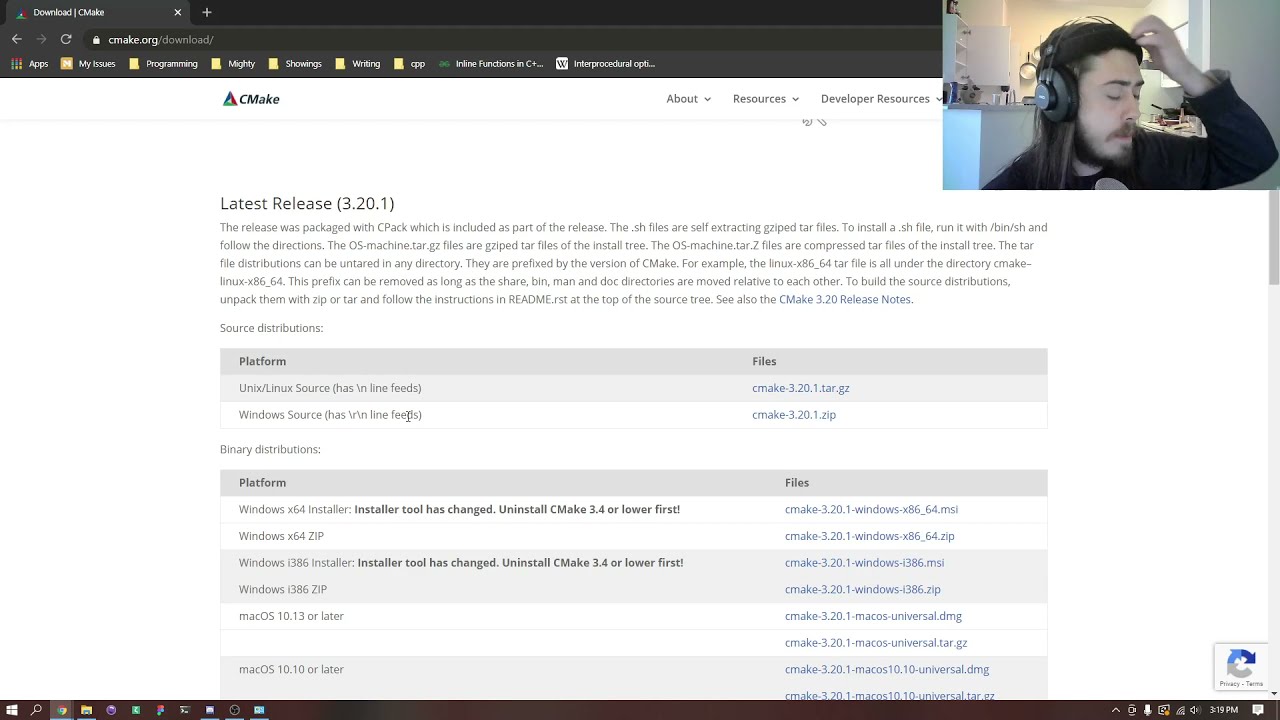Switch to Chrome in the taskbar
The width and height of the screenshot is (1280, 720).
click(x=62, y=710)
